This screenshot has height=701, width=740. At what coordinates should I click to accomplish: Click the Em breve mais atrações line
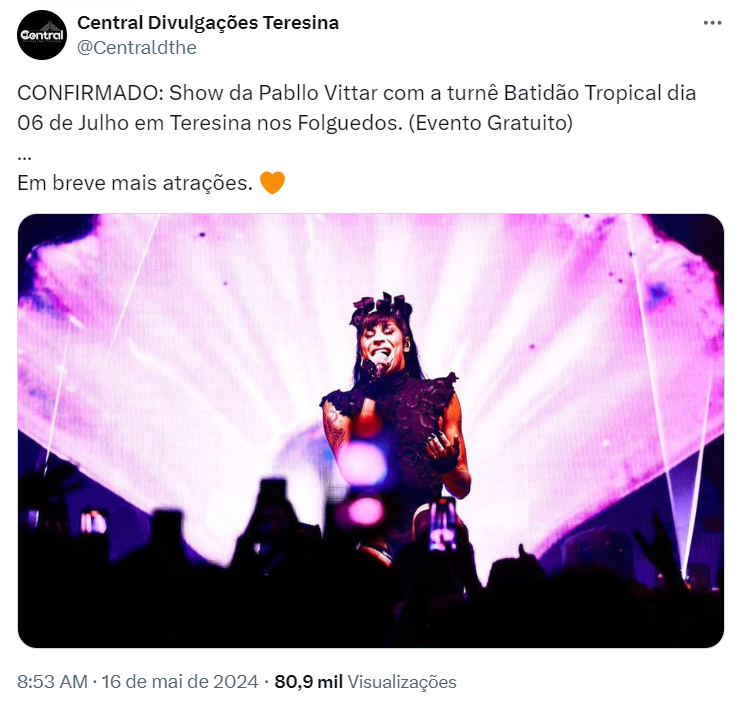tap(135, 183)
